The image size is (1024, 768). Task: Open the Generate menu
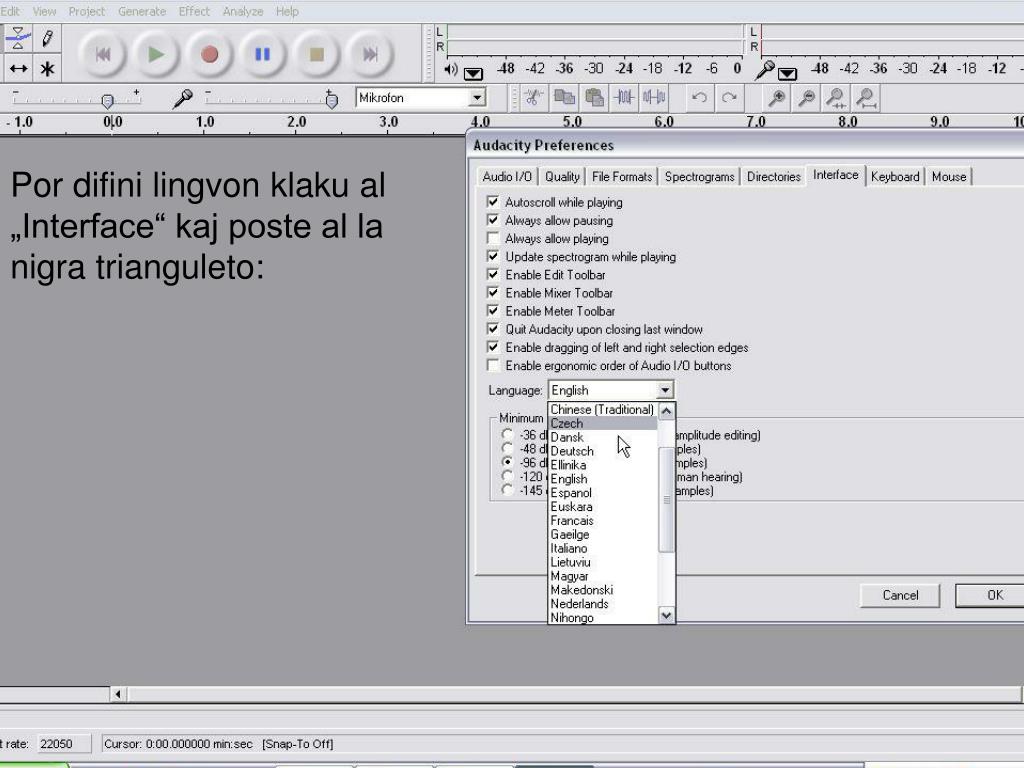(x=142, y=11)
